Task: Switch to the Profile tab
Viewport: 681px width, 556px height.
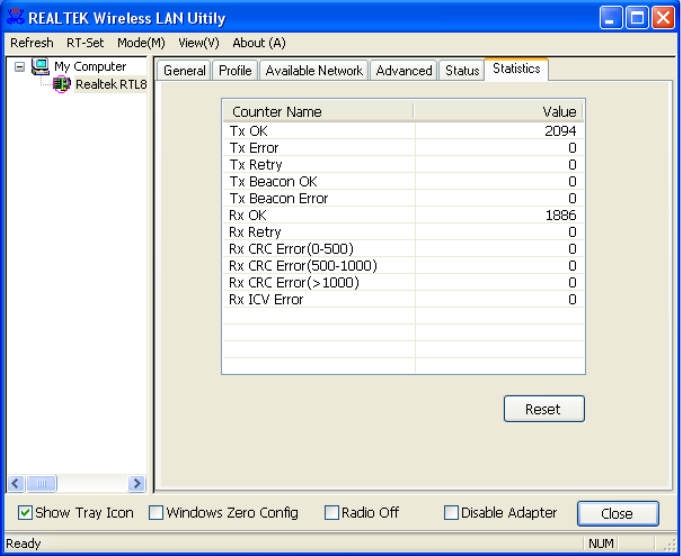Action: (x=235, y=70)
